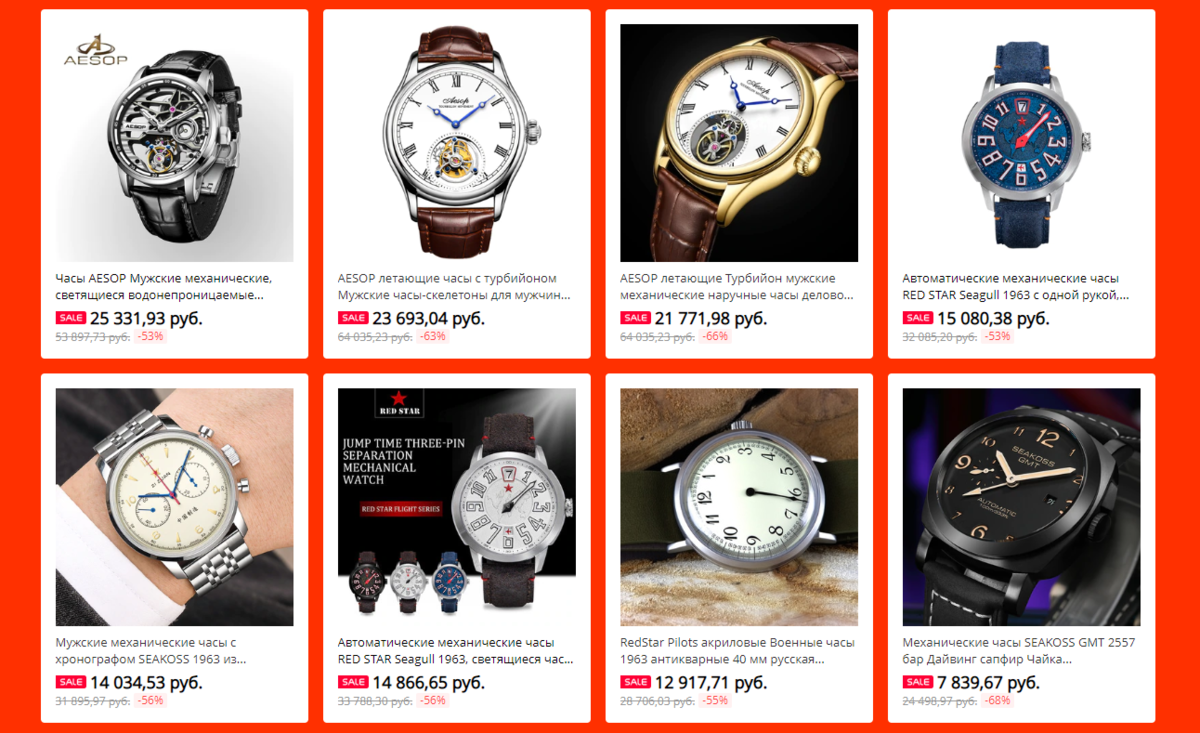This screenshot has height=733, width=1200.
Task: Click the SALE badge beside 23 693,04 руб.
Action: [353, 318]
